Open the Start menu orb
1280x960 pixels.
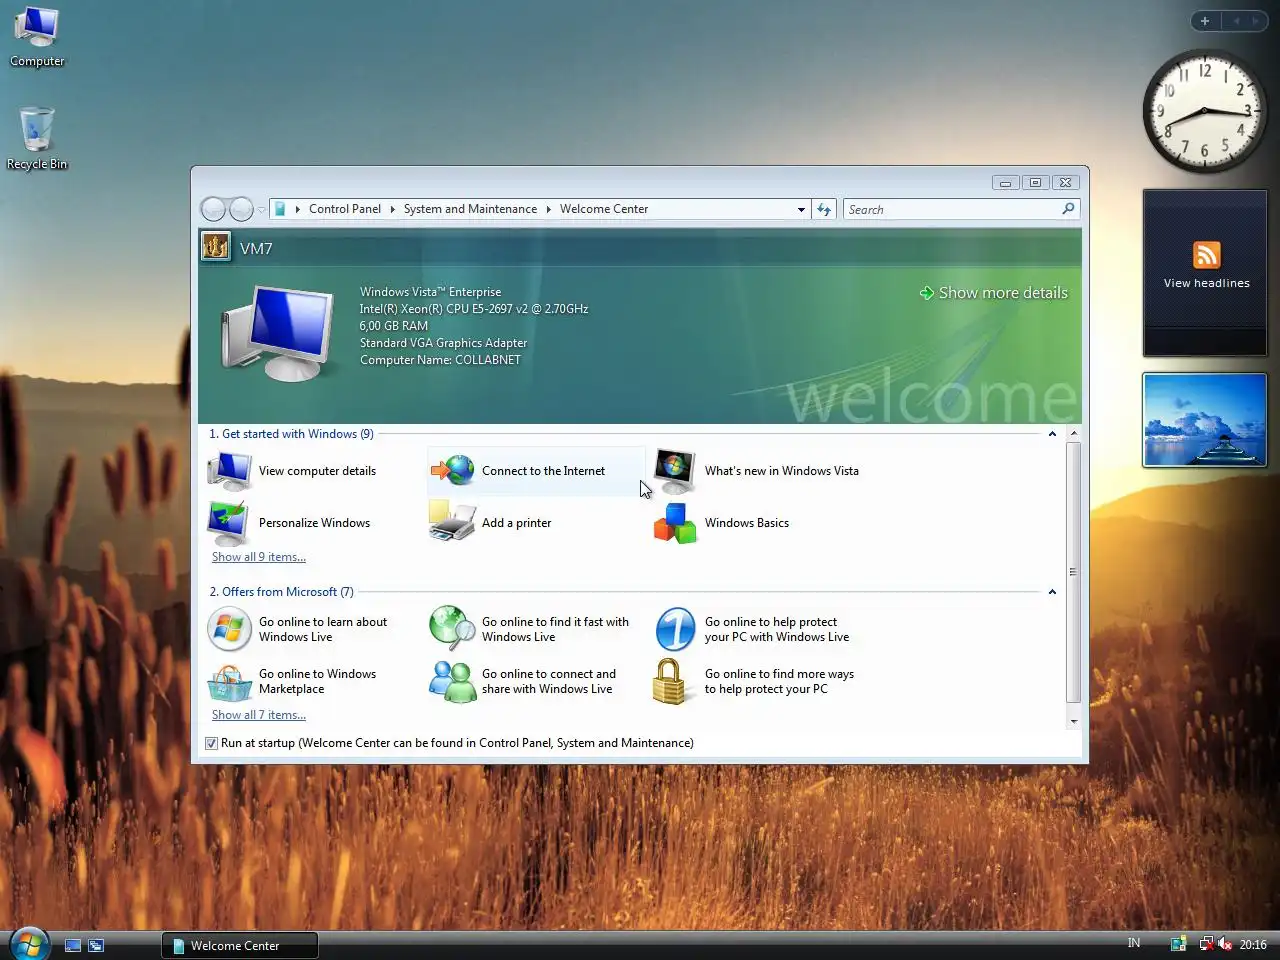(29, 943)
